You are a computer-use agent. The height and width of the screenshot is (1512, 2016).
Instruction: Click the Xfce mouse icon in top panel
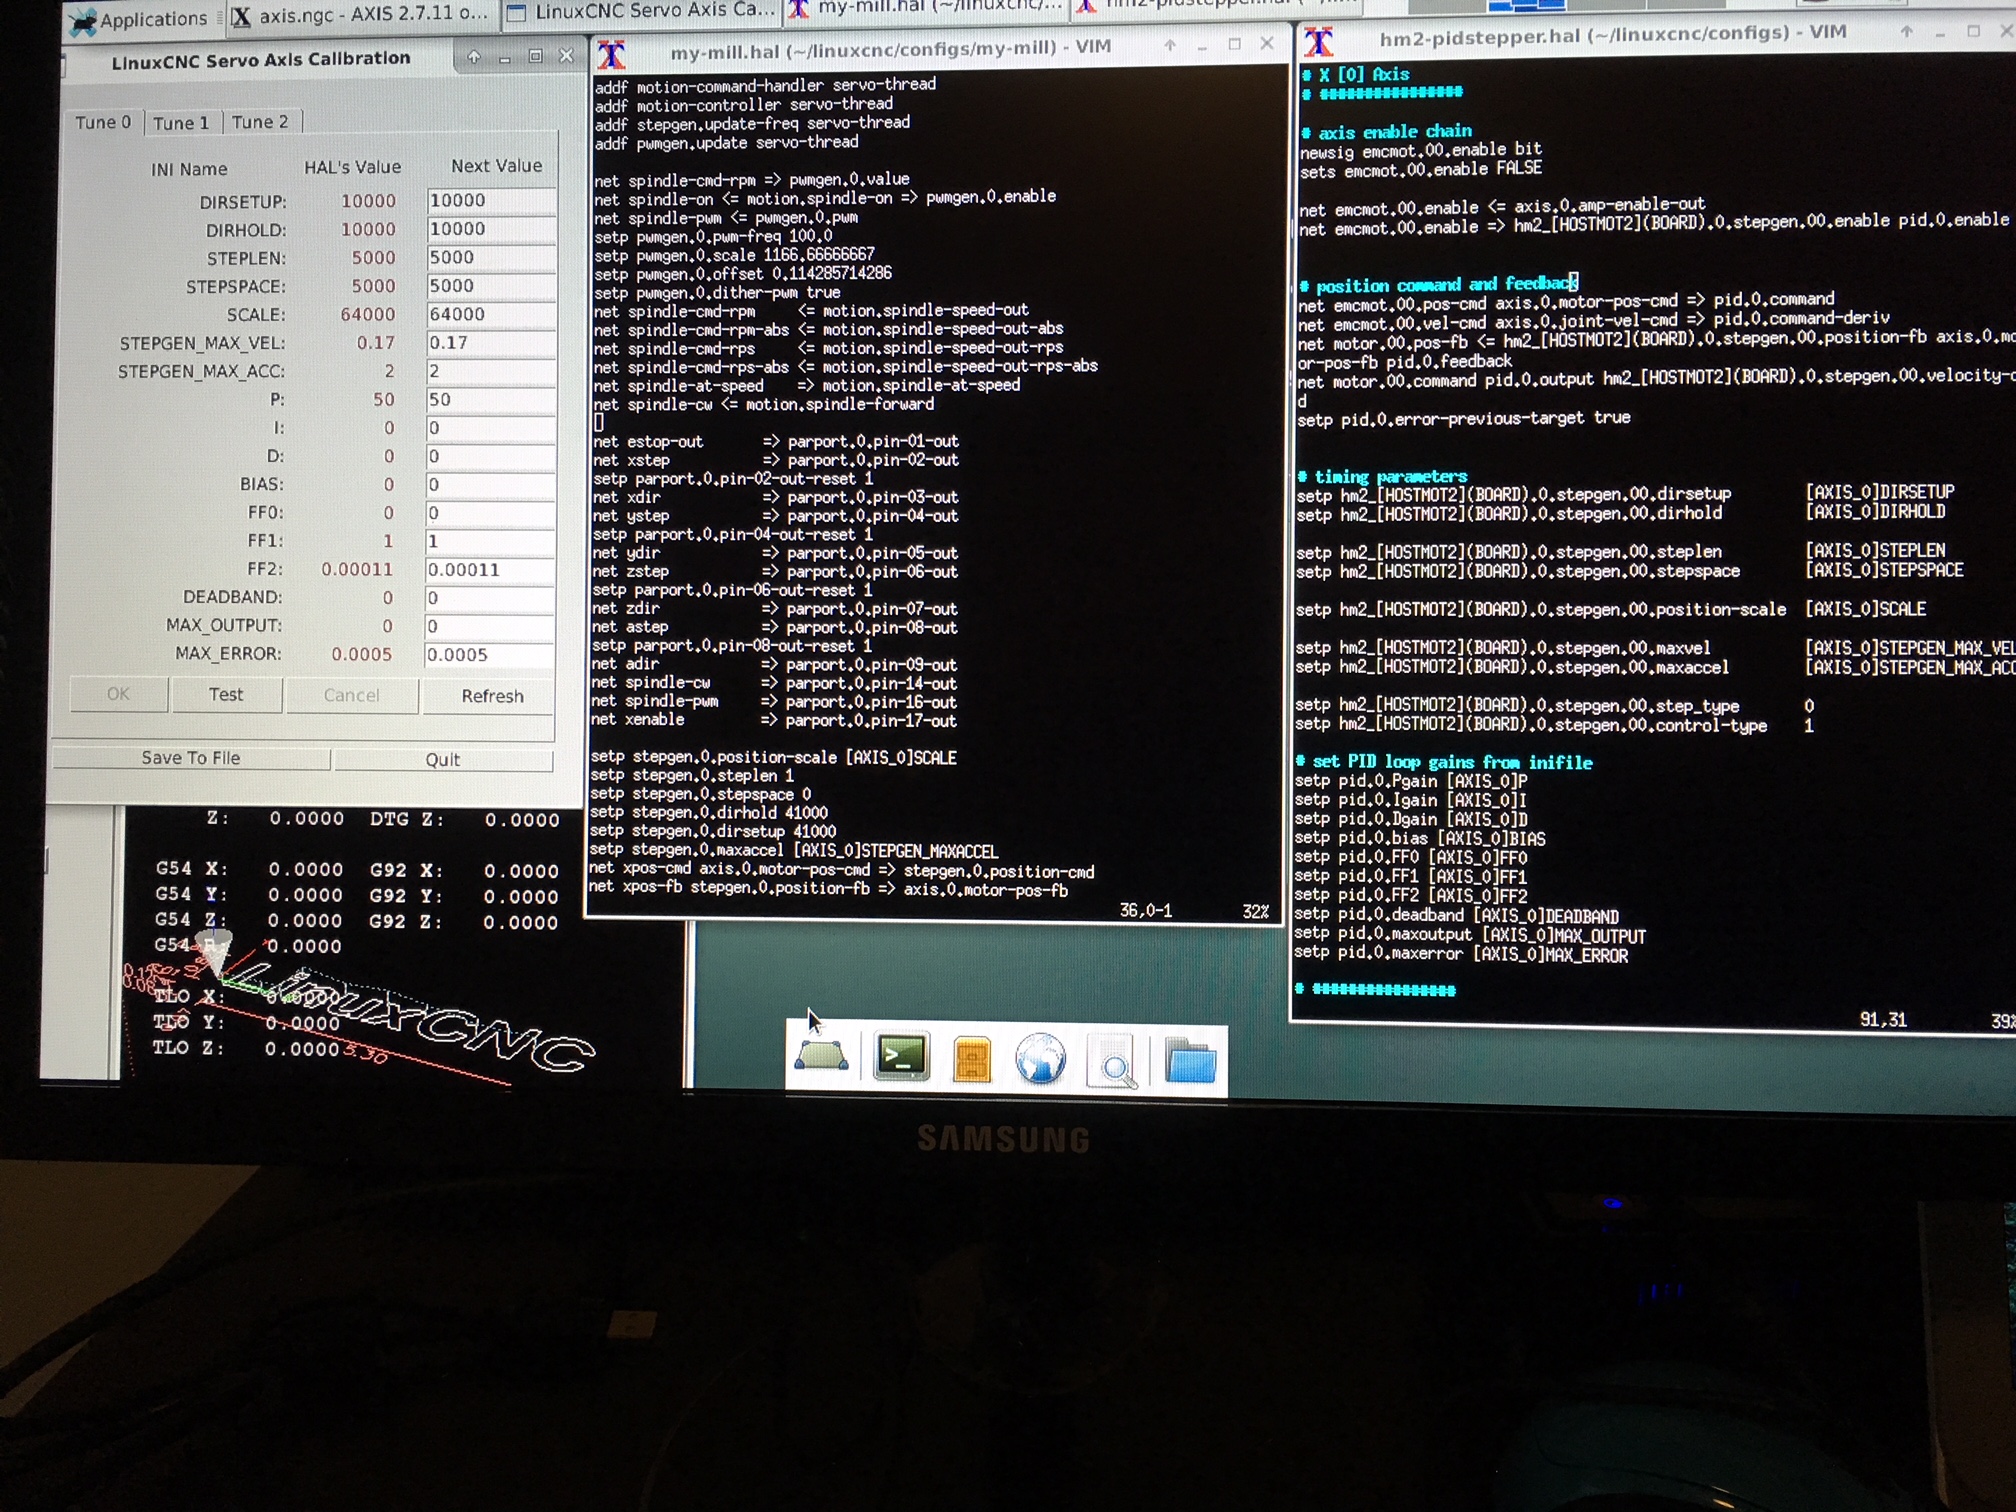(83, 20)
